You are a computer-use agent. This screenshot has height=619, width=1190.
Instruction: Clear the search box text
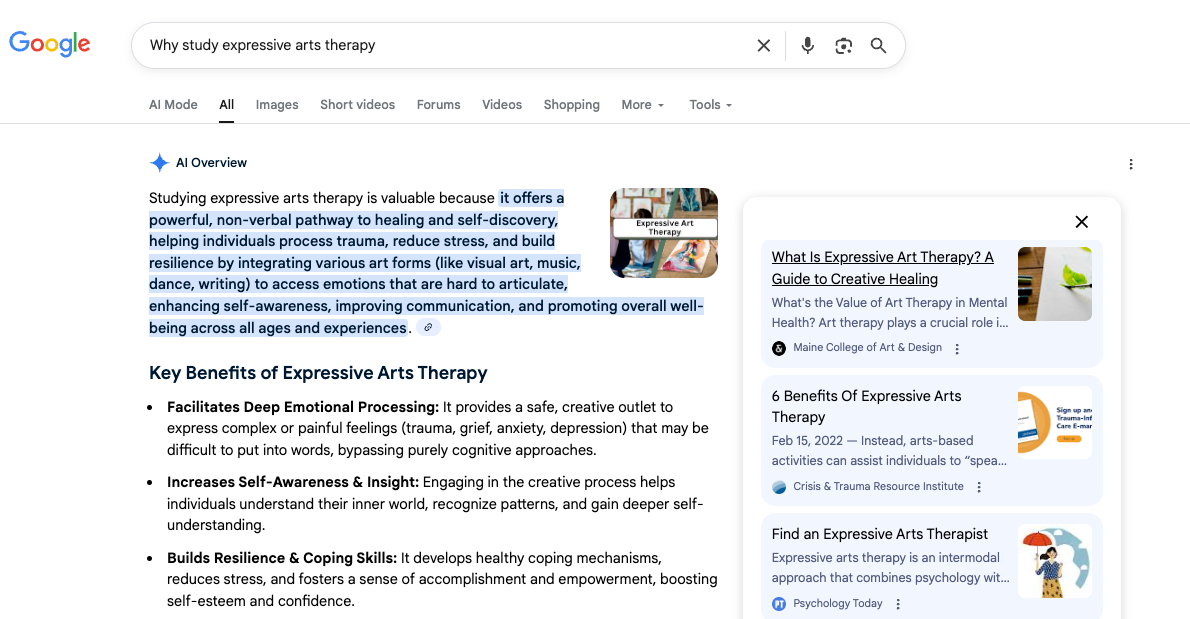point(763,45)
